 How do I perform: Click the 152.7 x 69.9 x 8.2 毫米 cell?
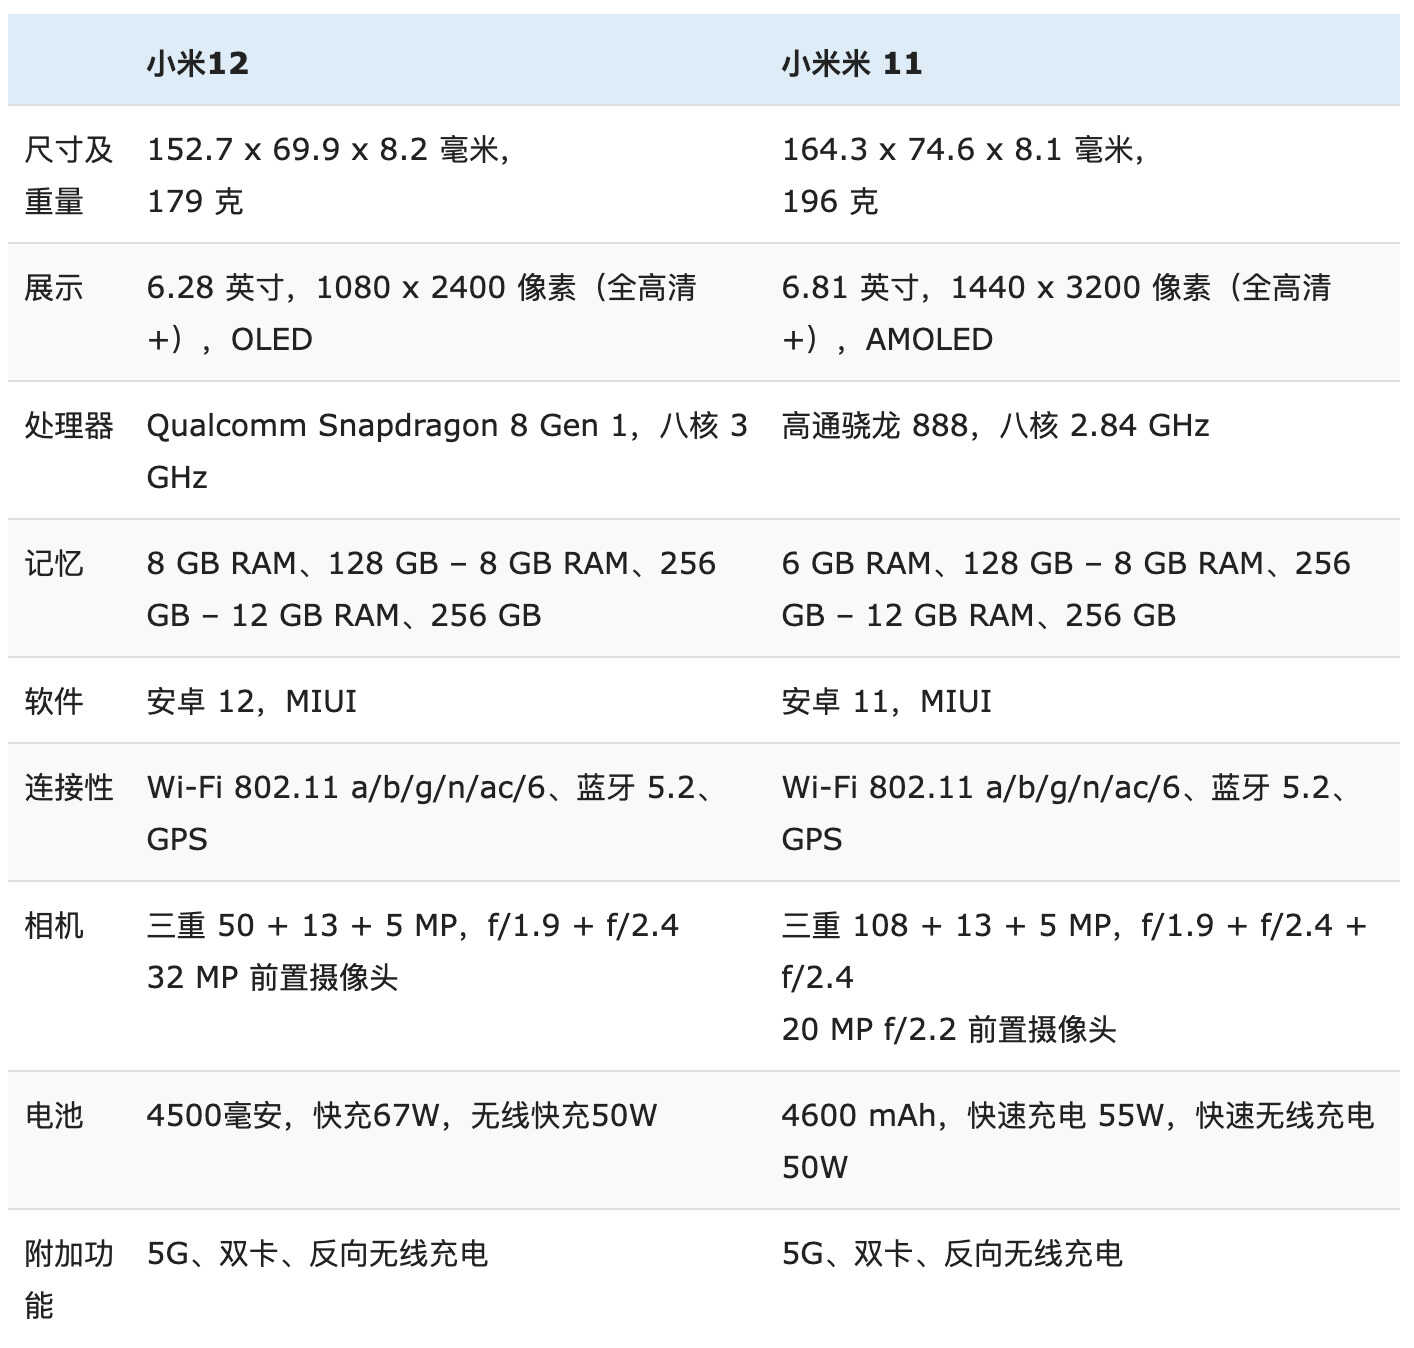tap(329, 175)
